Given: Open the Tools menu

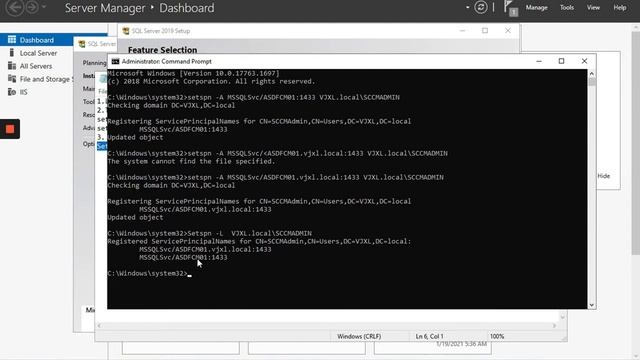Looking at the screenshot, I should (567, 7).
